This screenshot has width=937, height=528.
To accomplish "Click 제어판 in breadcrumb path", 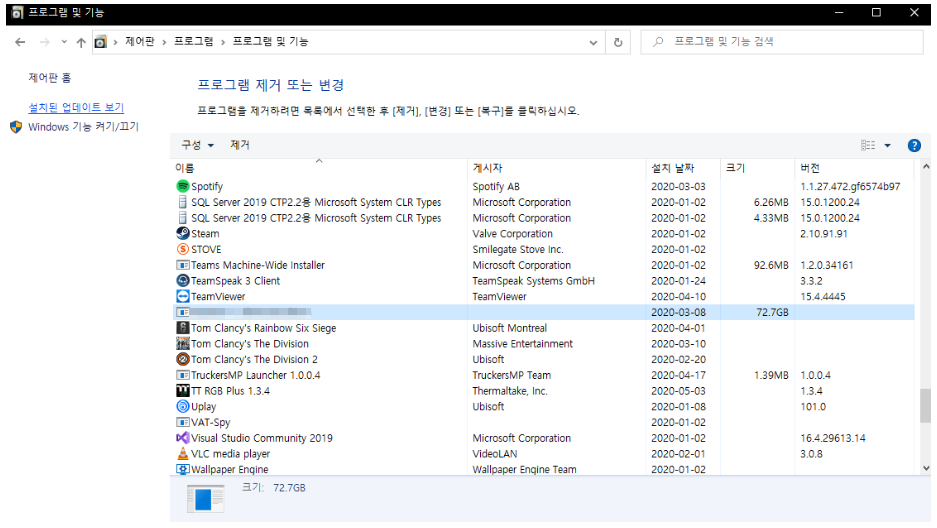I will (139, 41).
